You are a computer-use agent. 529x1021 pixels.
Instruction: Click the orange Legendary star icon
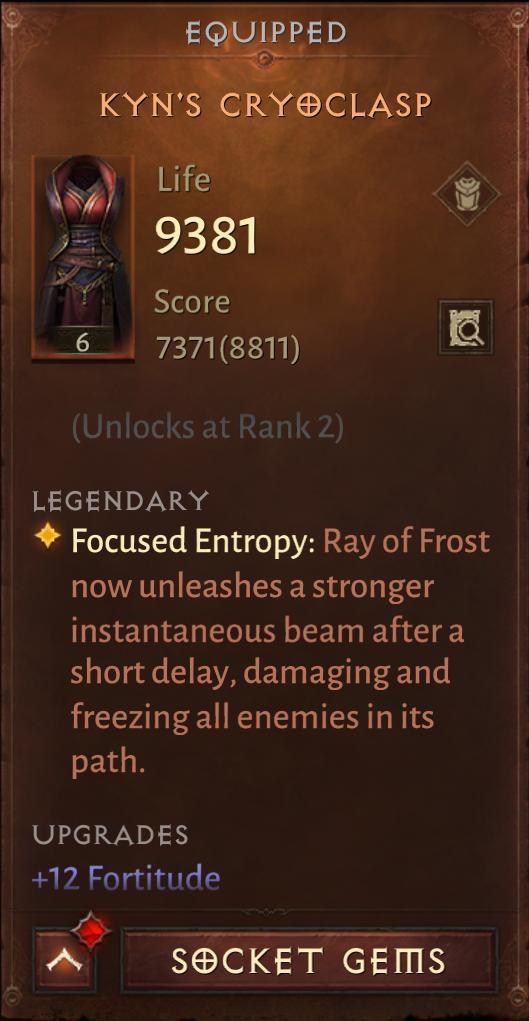tap(48, 538)
